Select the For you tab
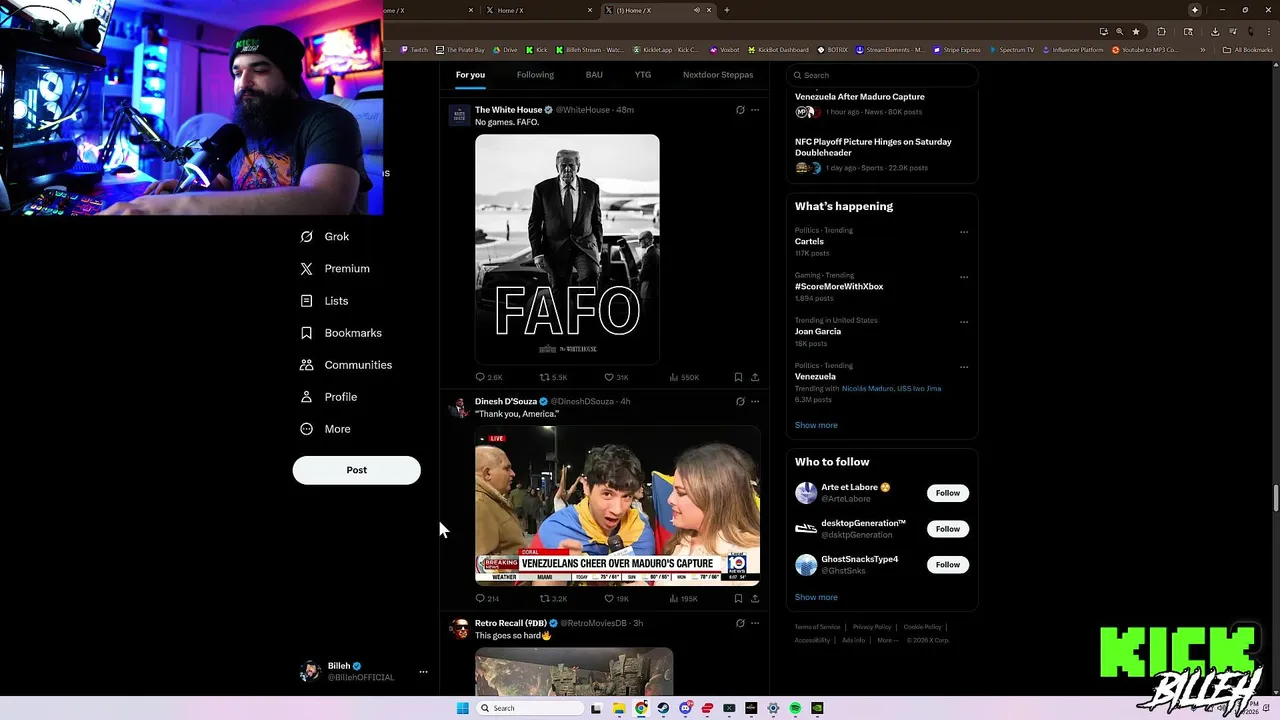Screen dimensions: 1280x720 click(470, 75)
